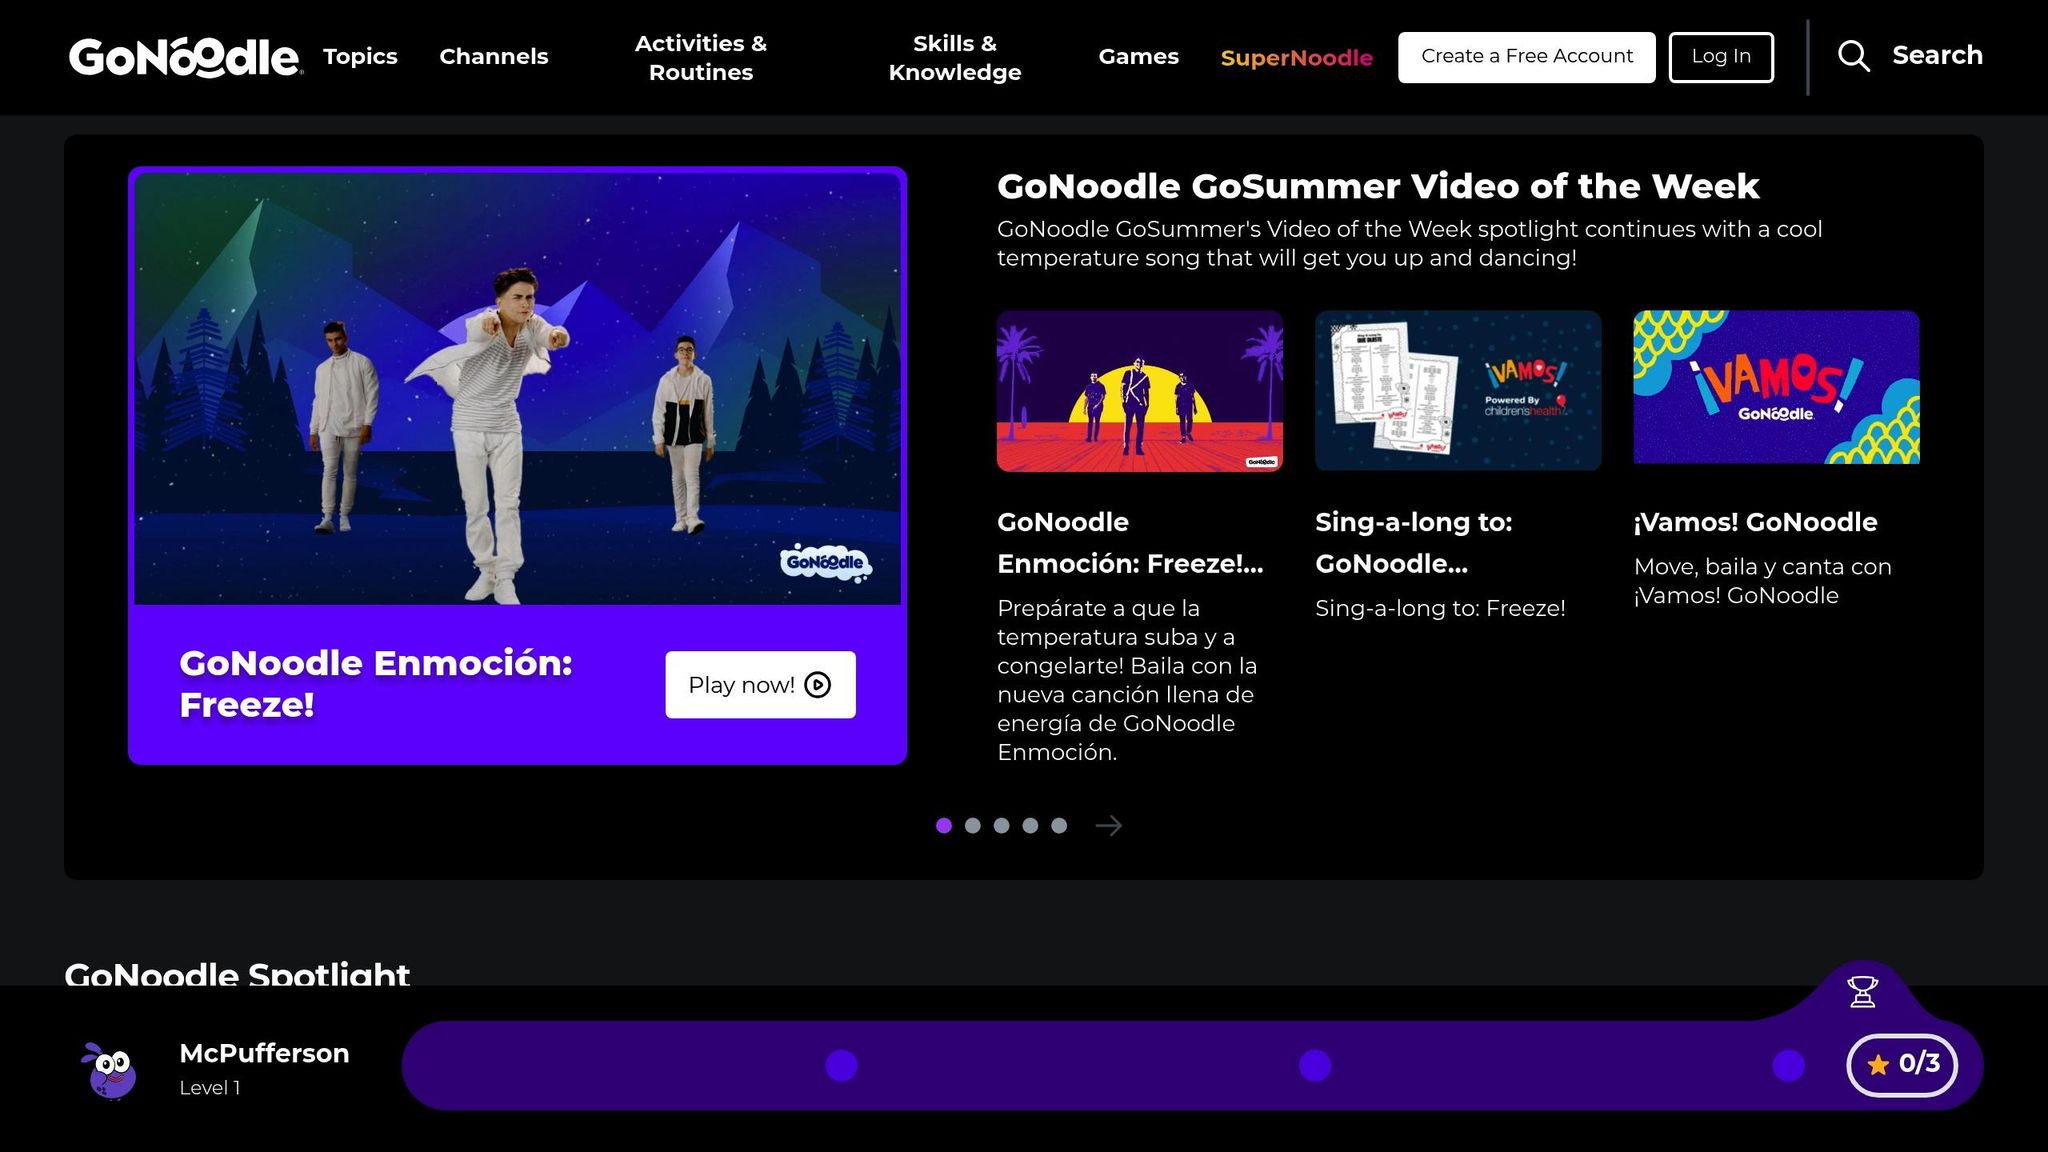Click 'GoNoodle GoSummer Video of the Week' heading
Image resolution: width=2048 pixels, height=1152 pixels.
[x=1378, y=186]
